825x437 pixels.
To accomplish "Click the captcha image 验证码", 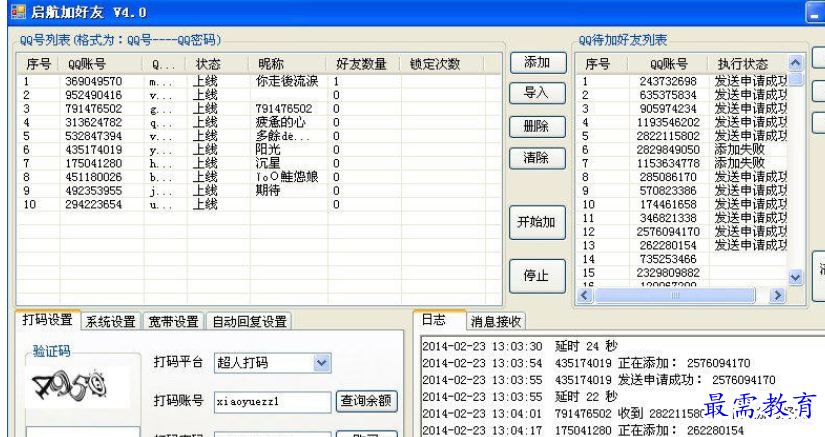I will pyautogui.click(x=78, y=388).
